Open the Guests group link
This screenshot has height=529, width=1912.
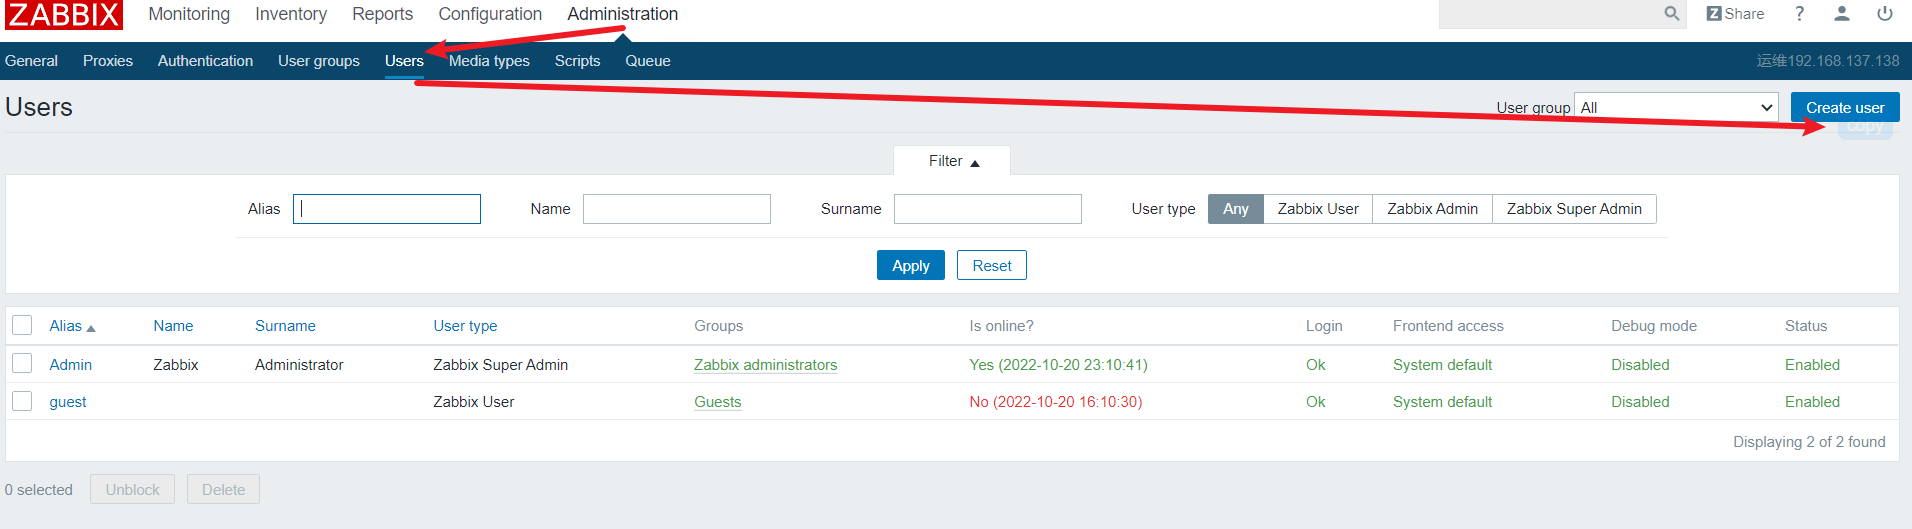tap(718, 402)
